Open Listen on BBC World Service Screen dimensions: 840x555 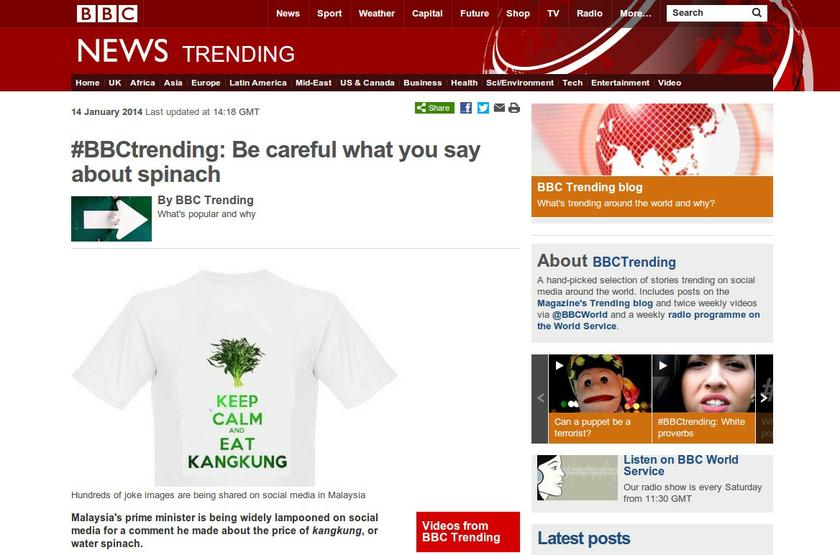pos(680,466)
